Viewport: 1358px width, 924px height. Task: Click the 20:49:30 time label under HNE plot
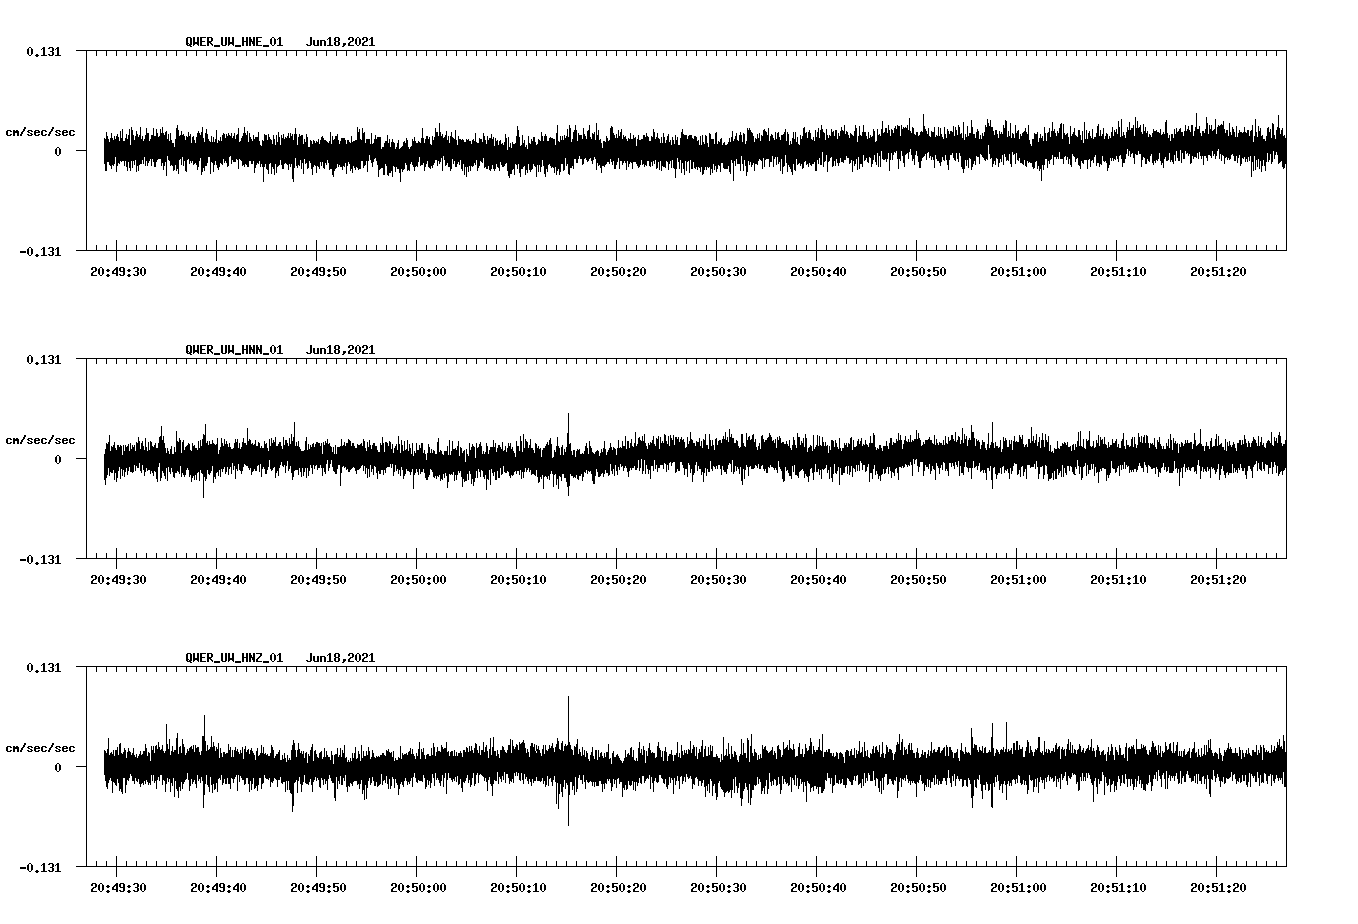point(118,271)
